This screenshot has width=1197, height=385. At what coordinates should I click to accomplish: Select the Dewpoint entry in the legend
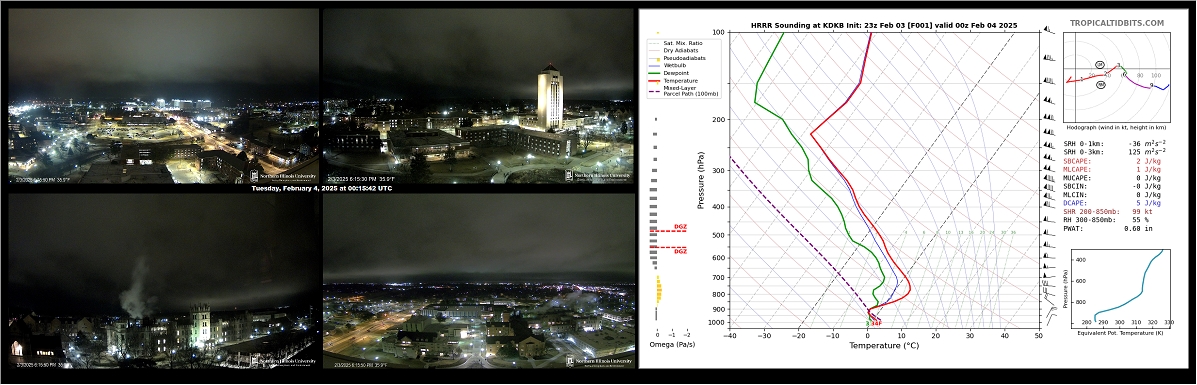coord(678,73)
